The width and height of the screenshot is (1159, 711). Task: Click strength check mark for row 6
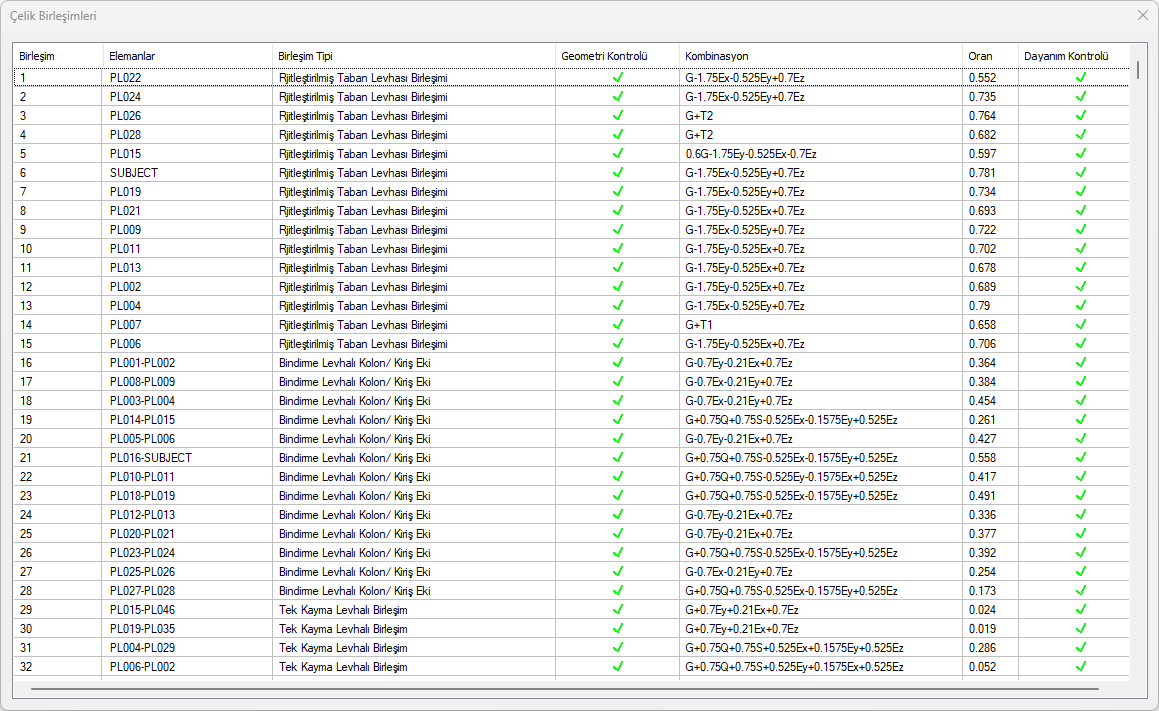[1080, 173]
